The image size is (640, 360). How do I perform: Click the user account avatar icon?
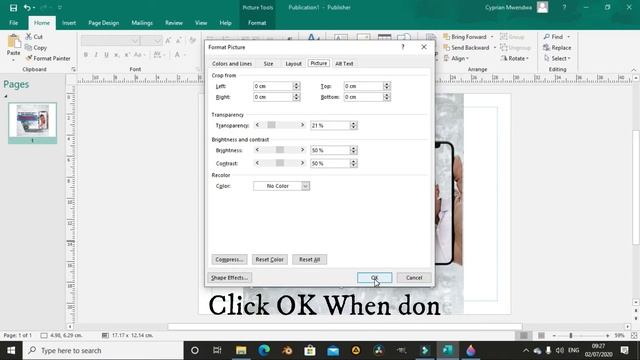tap(542, 7)
